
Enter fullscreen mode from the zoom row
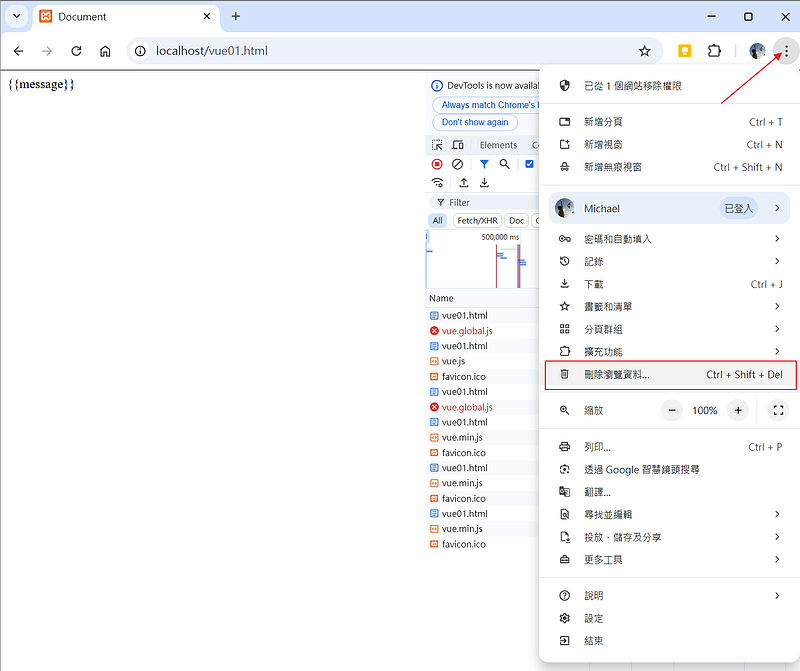(x=778, y=410)
